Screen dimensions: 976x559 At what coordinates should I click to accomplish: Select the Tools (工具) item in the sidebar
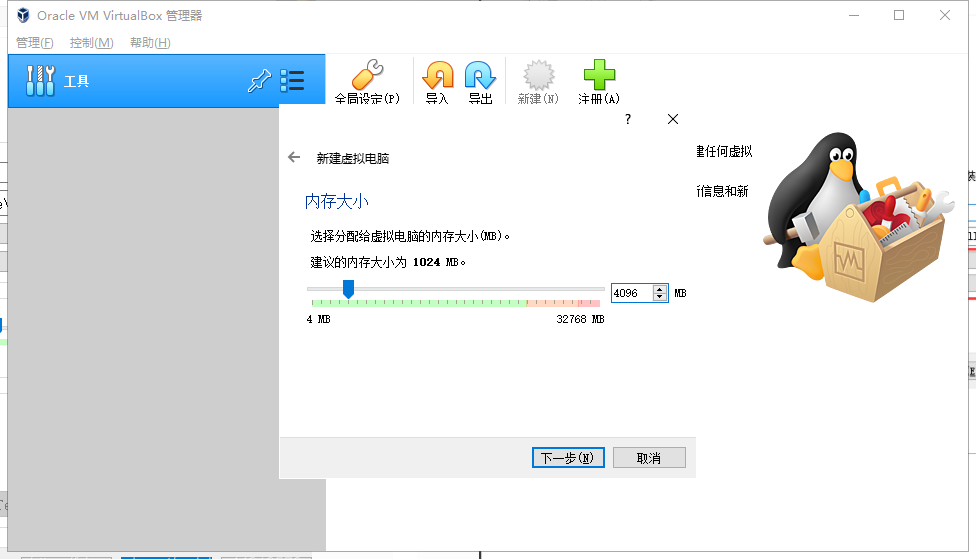pyautogui.click(x=166, y=81)
